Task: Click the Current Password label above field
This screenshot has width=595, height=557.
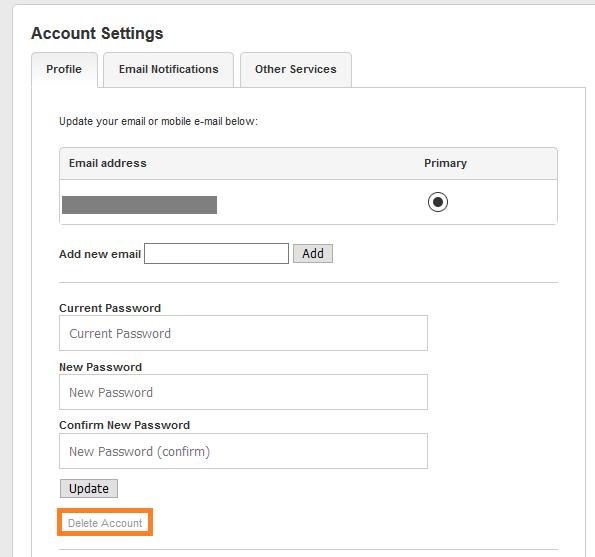Action: tap(110, 308)
